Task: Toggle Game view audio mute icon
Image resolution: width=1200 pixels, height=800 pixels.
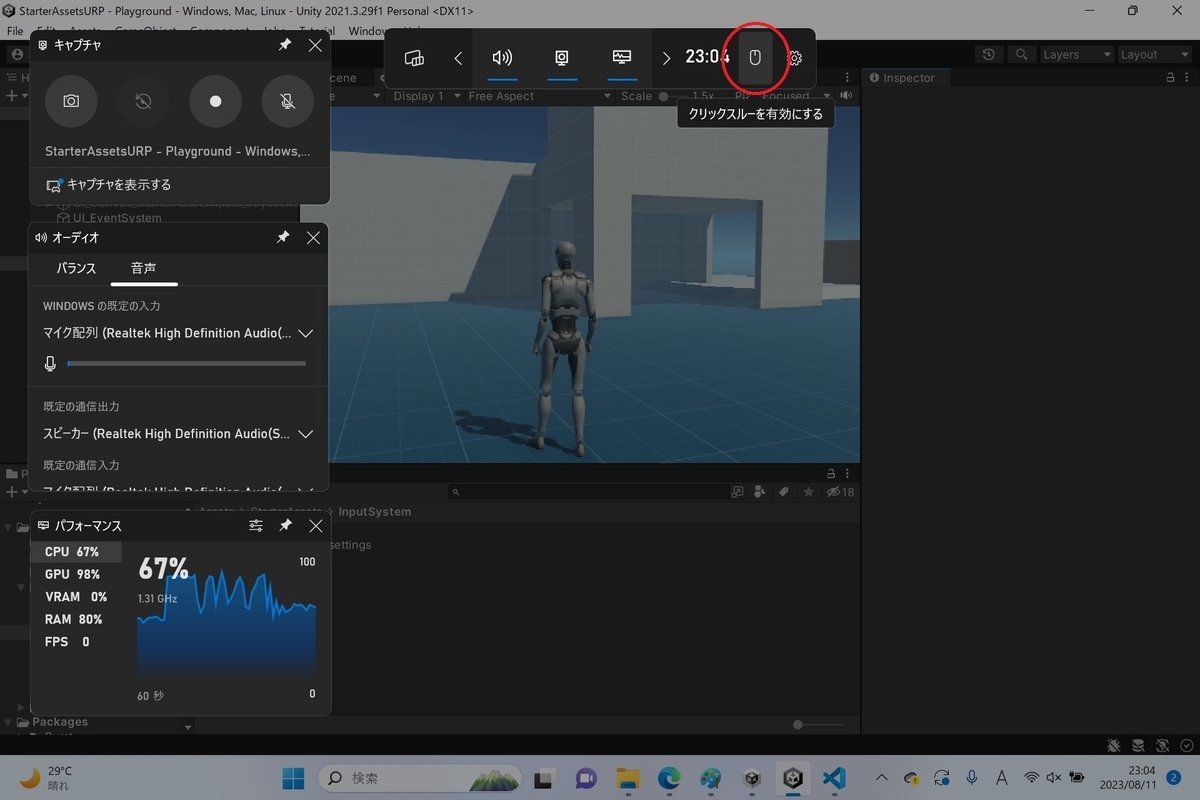Action: pos(847,96)
